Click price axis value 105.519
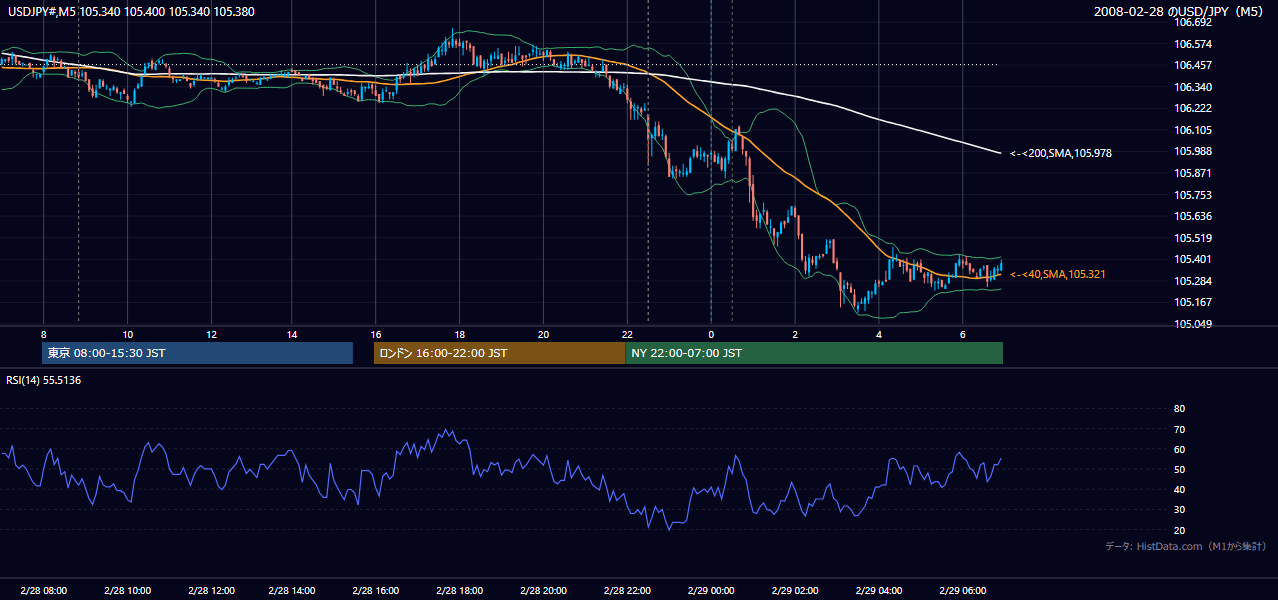This screenshot has width=1278, height=600. click(x=1194, y=238)
